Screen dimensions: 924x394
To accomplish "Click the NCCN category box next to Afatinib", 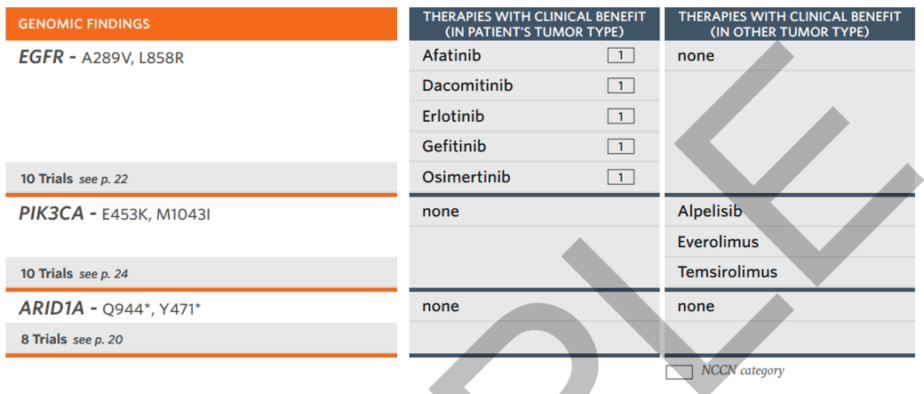I will 621,56.
